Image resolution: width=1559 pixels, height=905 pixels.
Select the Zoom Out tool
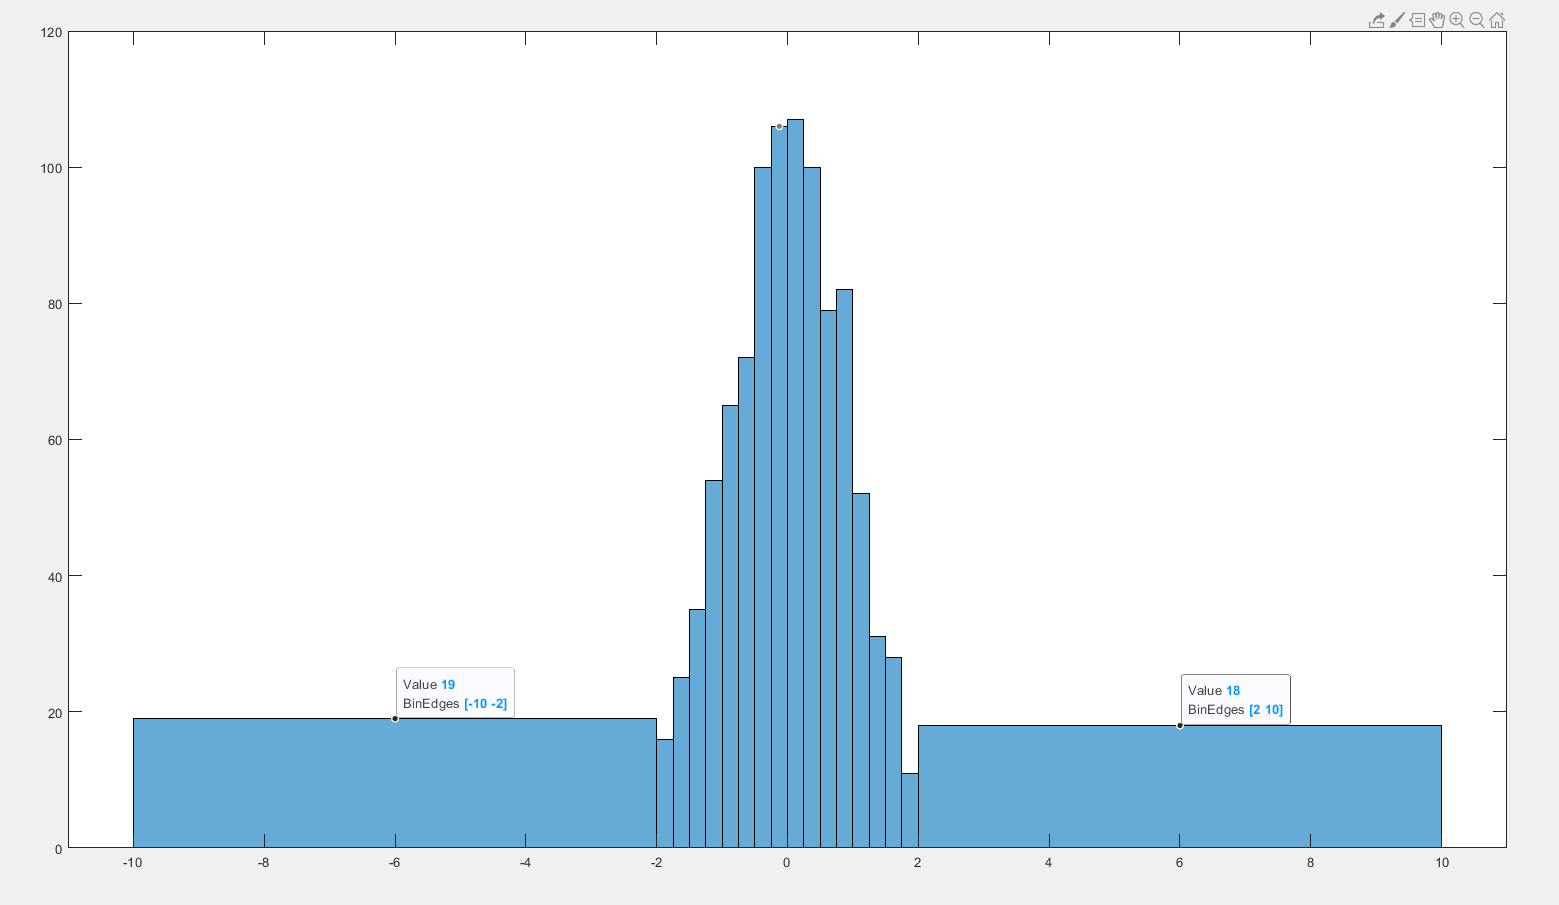(x=1478, y=20)
